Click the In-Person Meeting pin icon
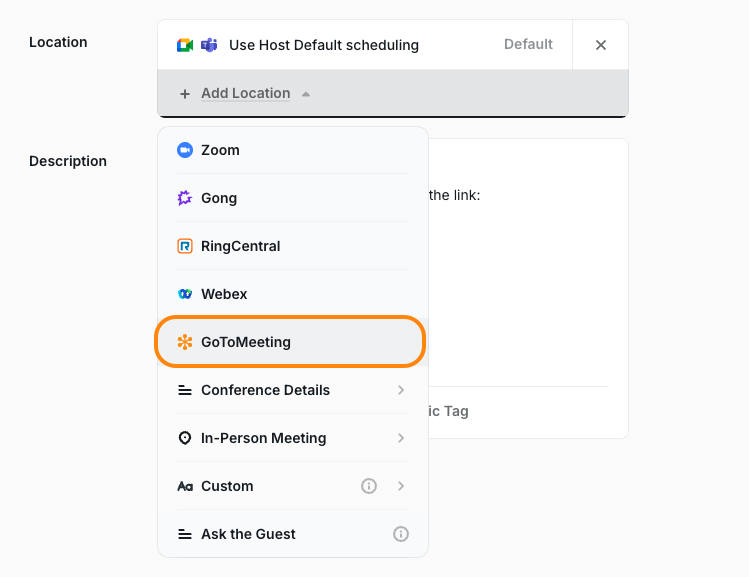 (185, 438)
